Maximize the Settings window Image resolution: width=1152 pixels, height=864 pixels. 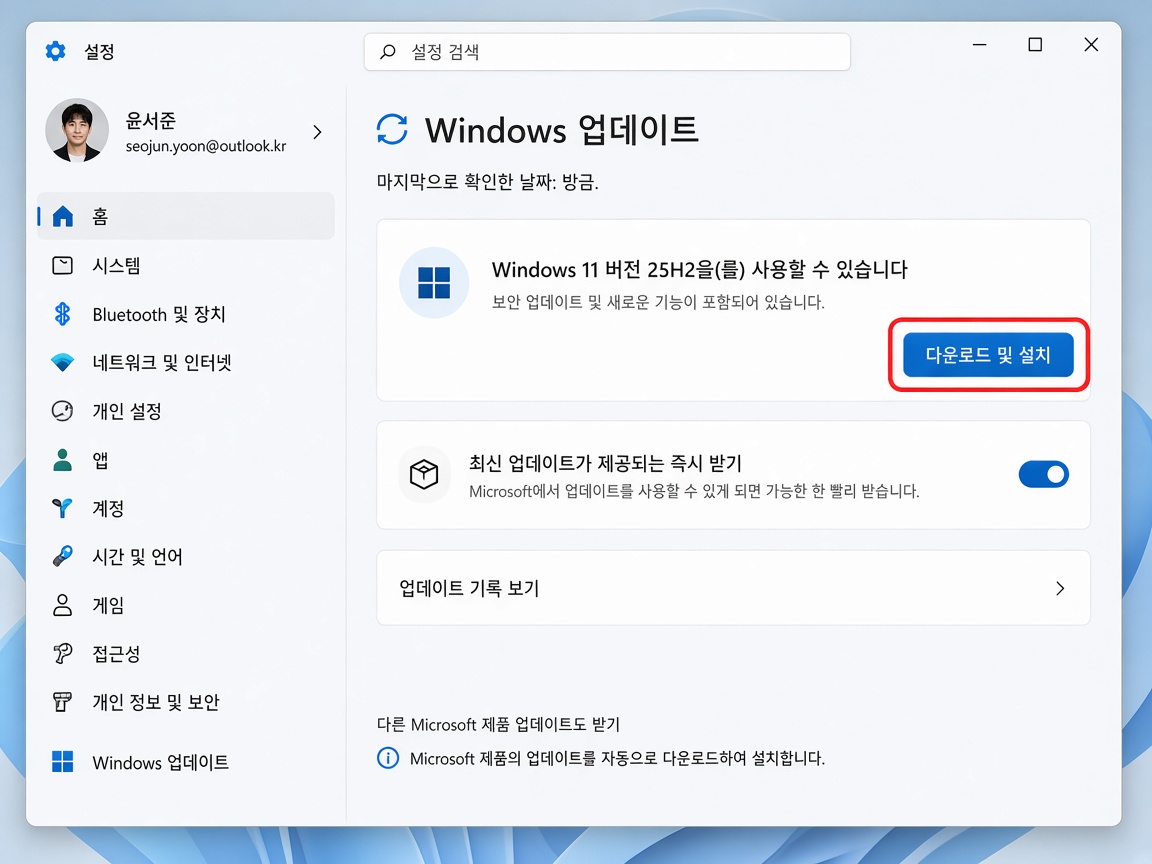(1035, 45)
